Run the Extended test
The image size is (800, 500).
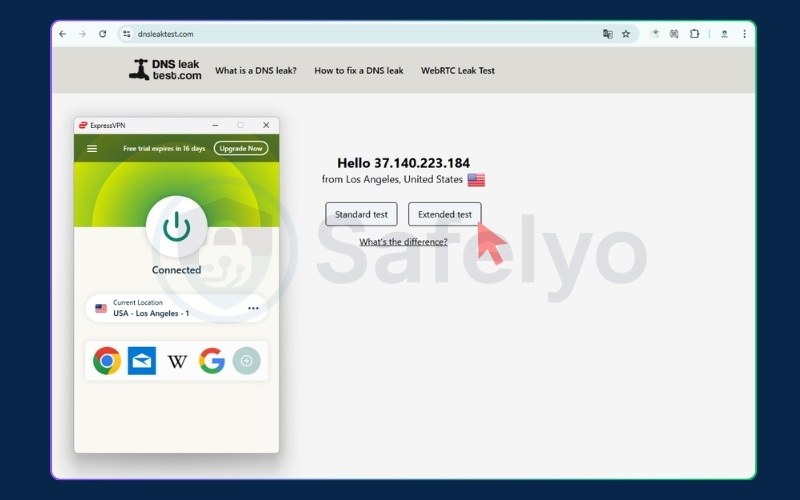click(x=444, y=214)
